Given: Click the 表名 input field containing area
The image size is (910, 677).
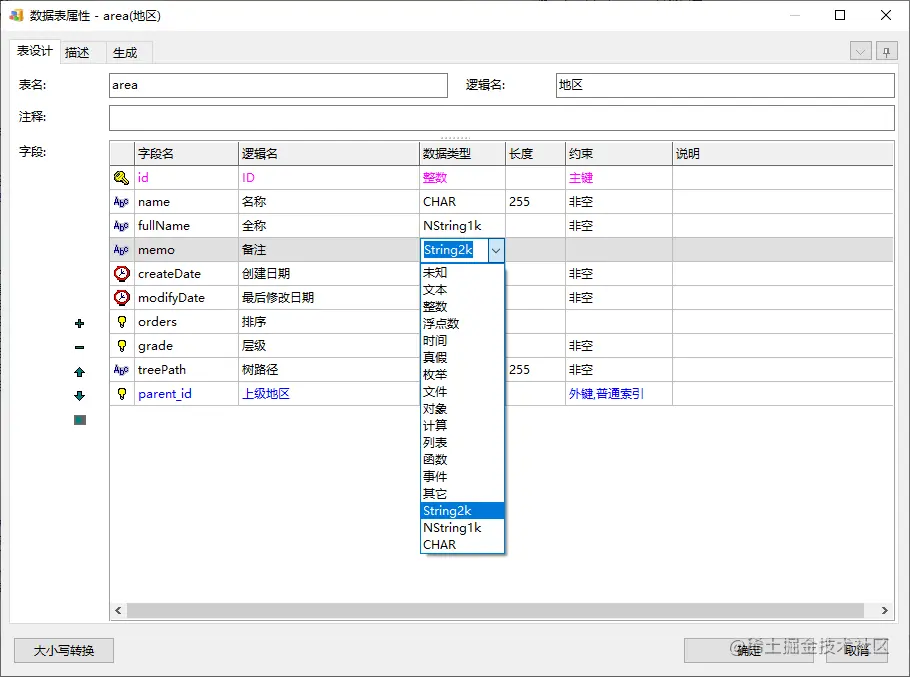Looking at the screenshot, I should tap(278, 85).
